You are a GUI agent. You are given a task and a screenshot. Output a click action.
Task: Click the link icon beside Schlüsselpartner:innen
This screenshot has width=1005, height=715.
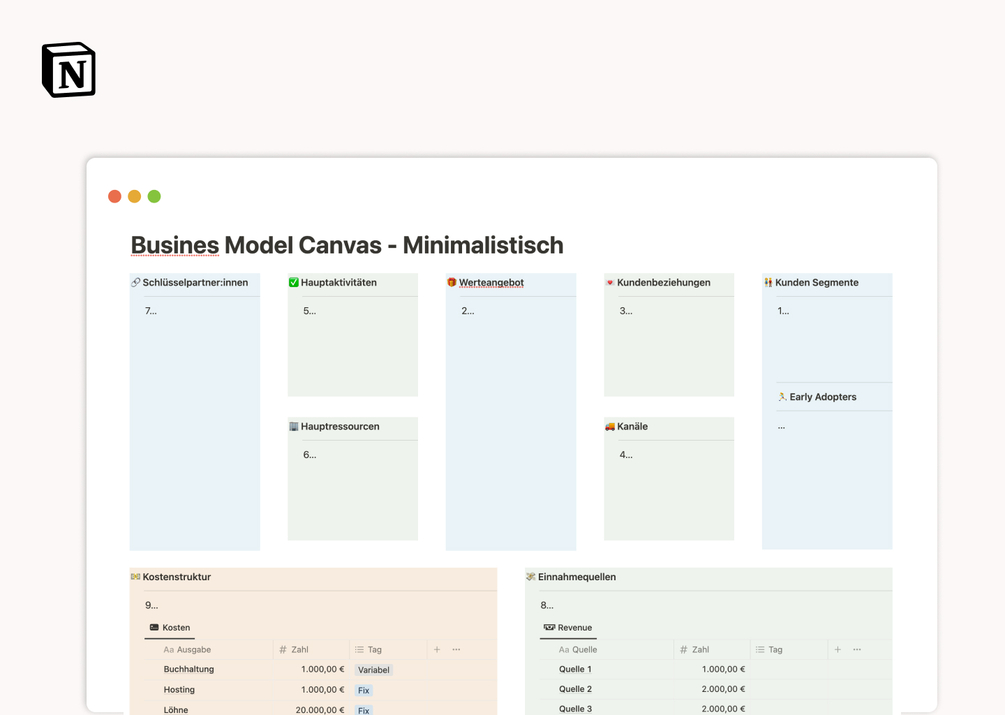136,283
